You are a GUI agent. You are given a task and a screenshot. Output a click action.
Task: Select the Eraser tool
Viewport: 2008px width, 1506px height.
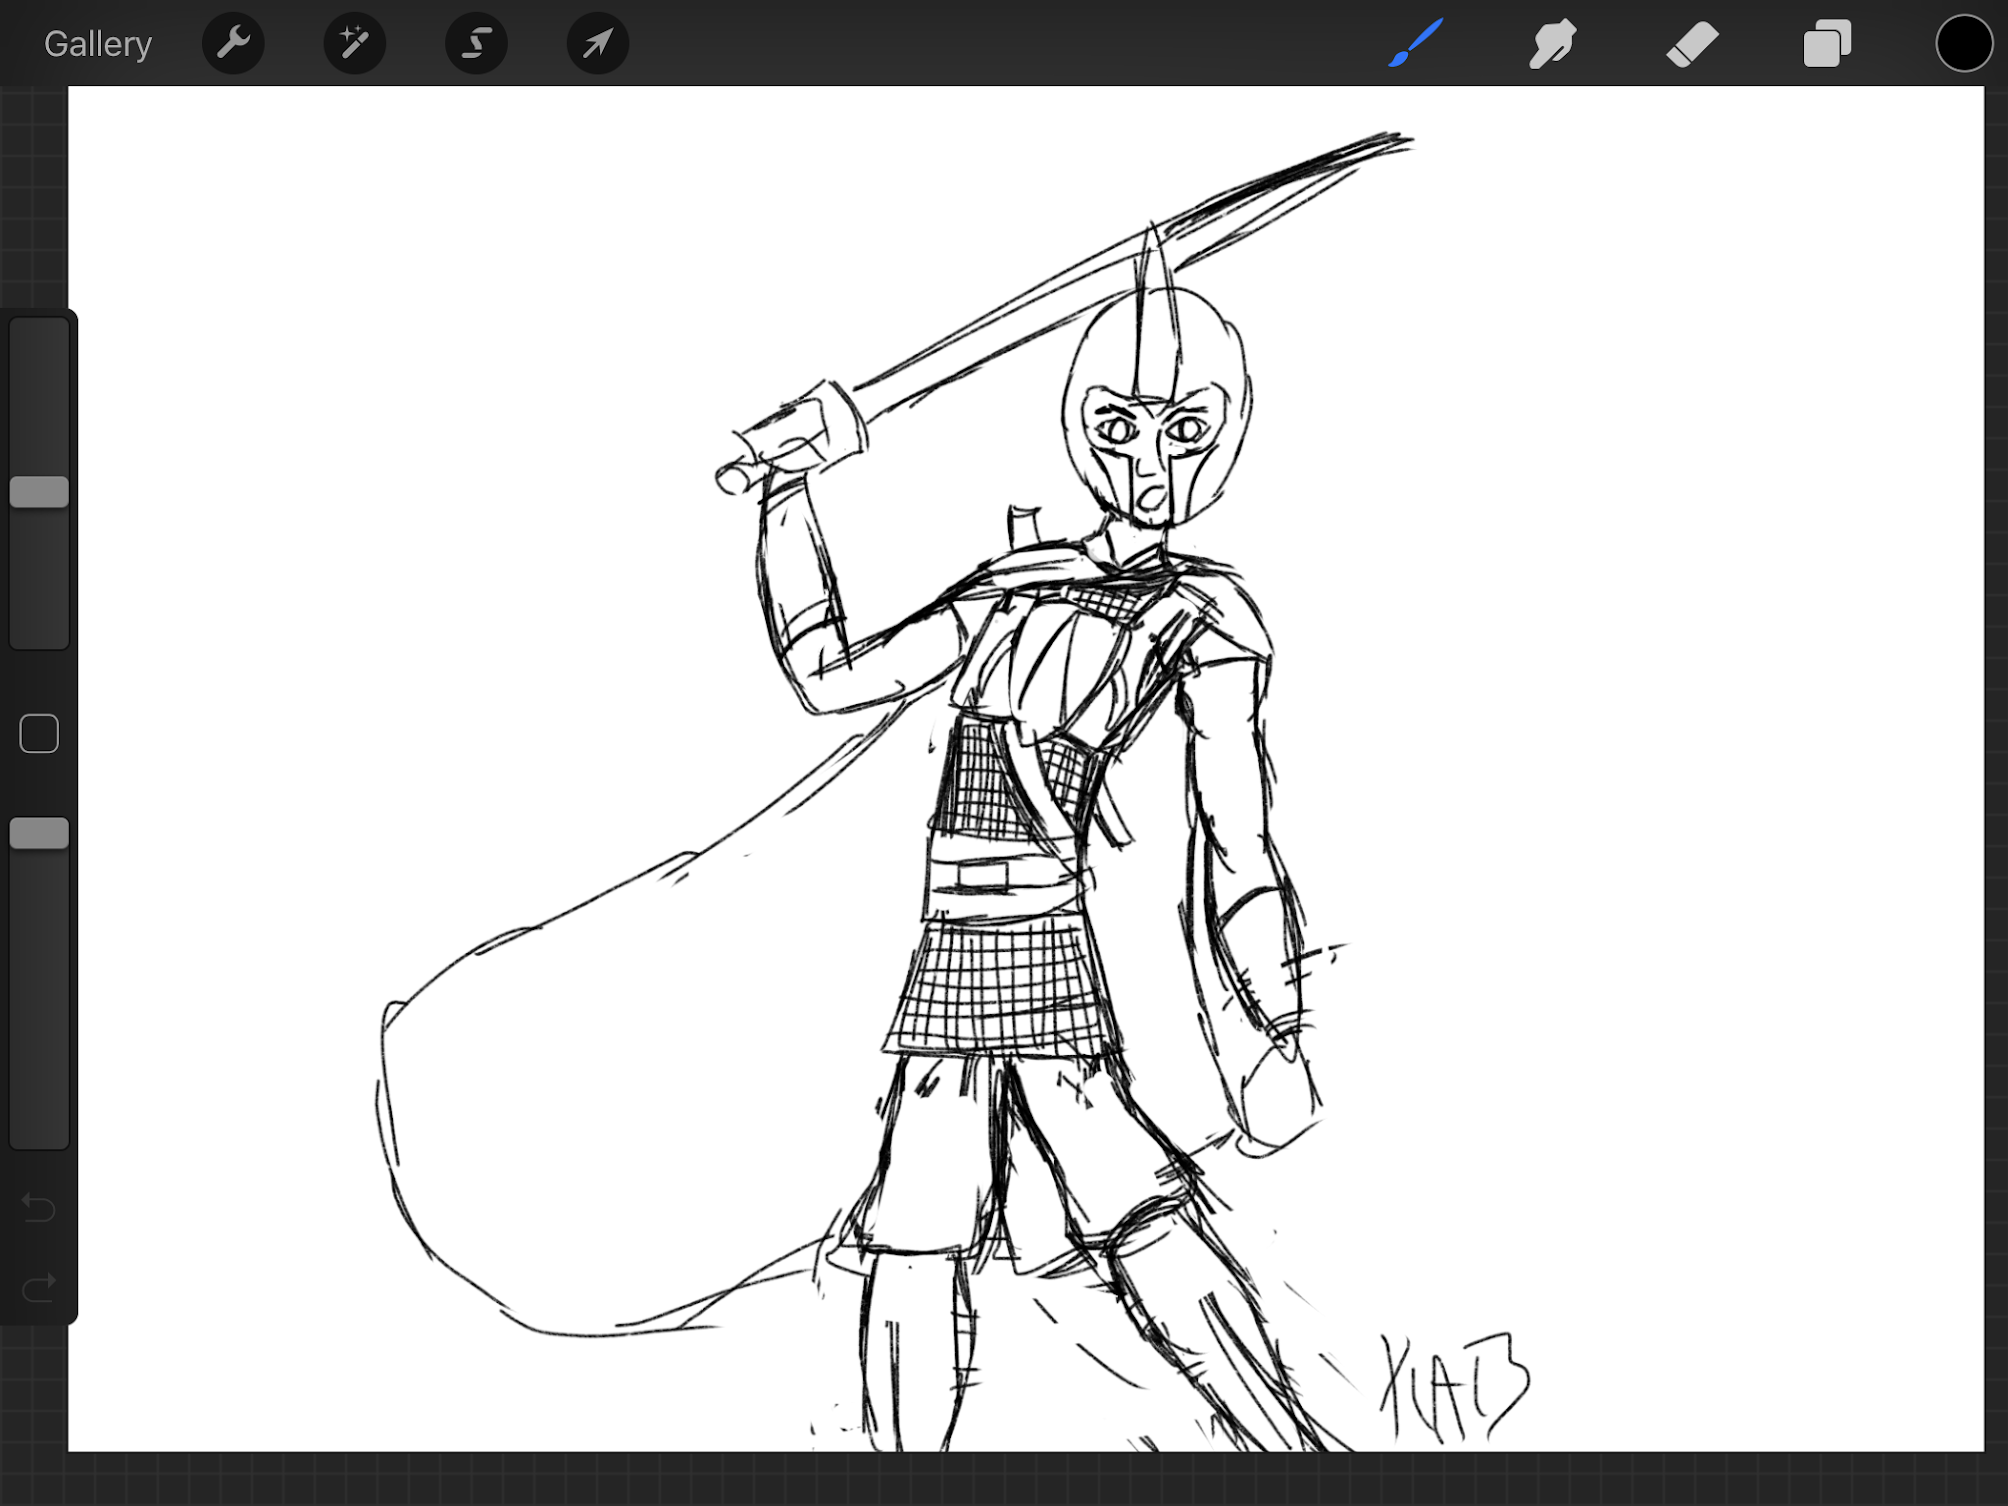coord(1691,44)
